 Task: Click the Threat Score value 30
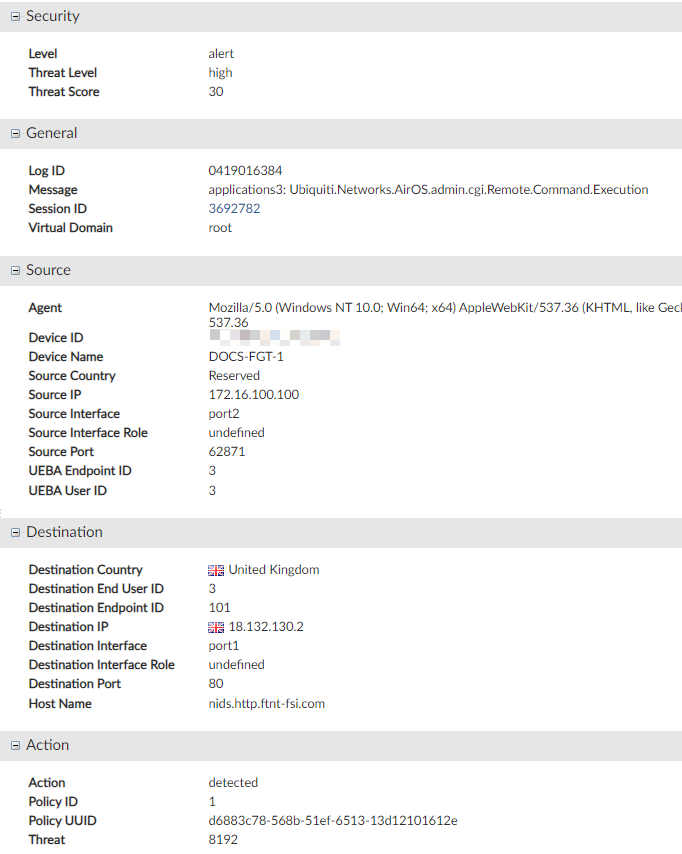[215, 91]
